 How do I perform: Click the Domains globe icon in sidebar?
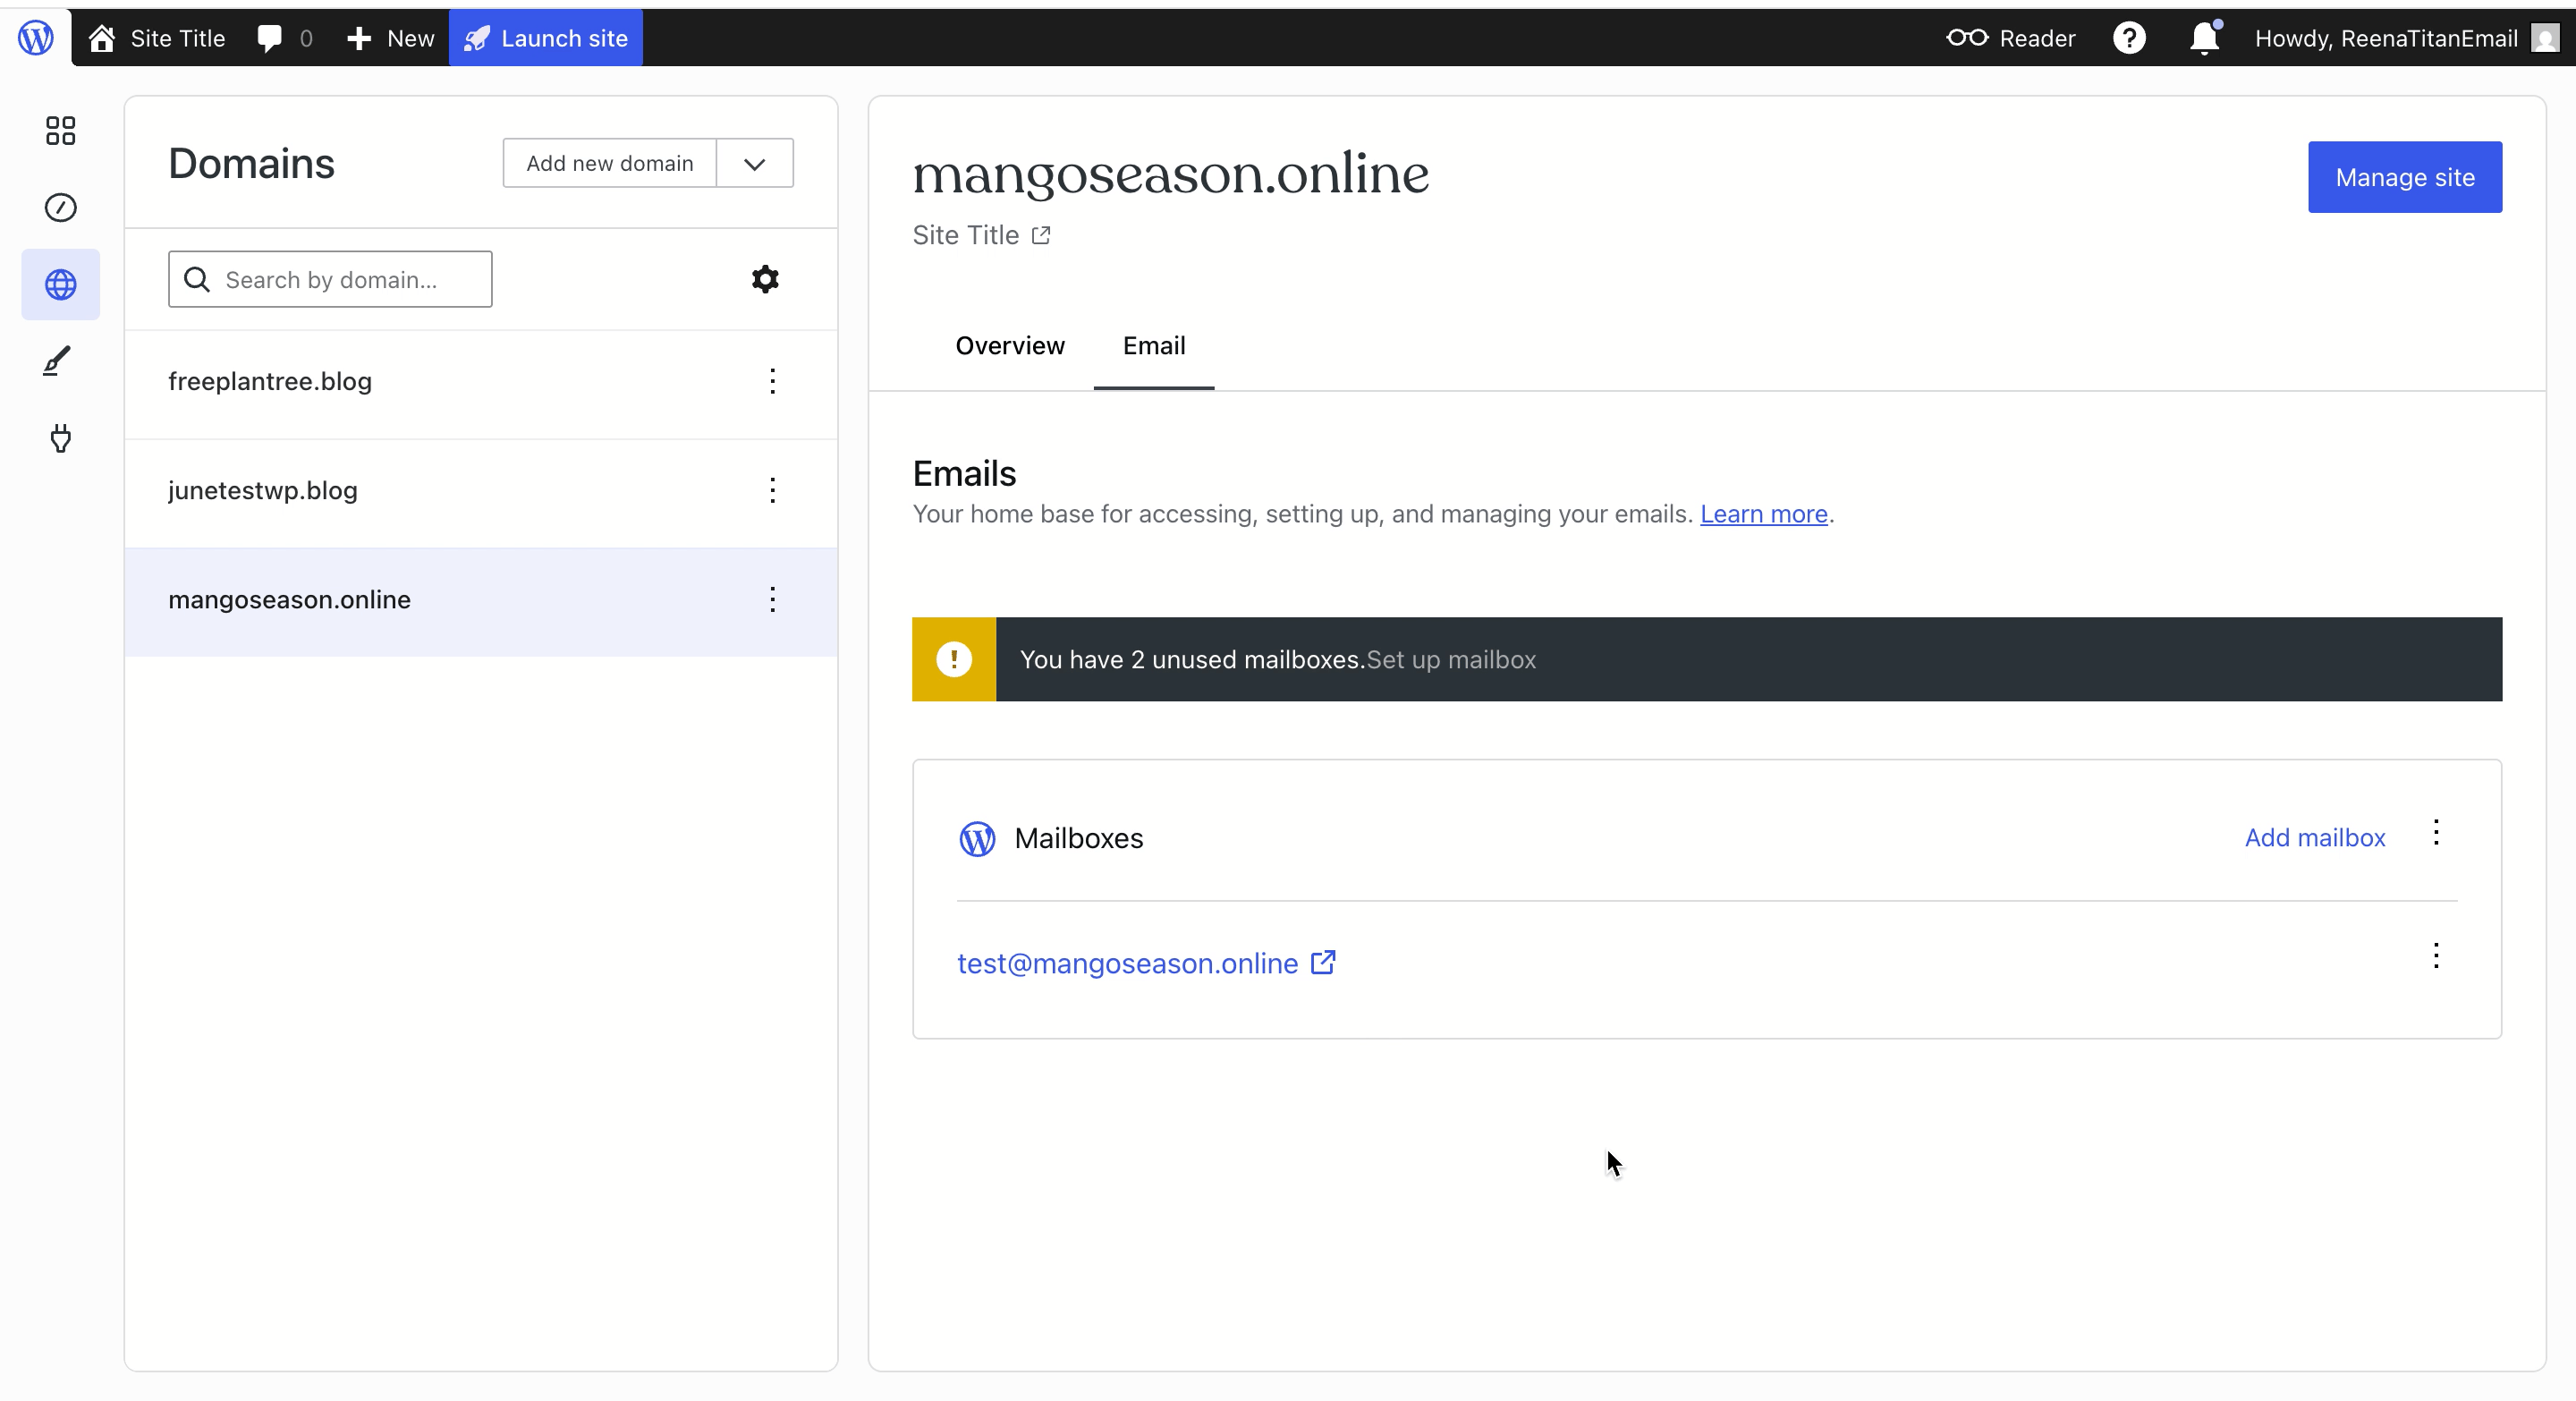(60, 285)
